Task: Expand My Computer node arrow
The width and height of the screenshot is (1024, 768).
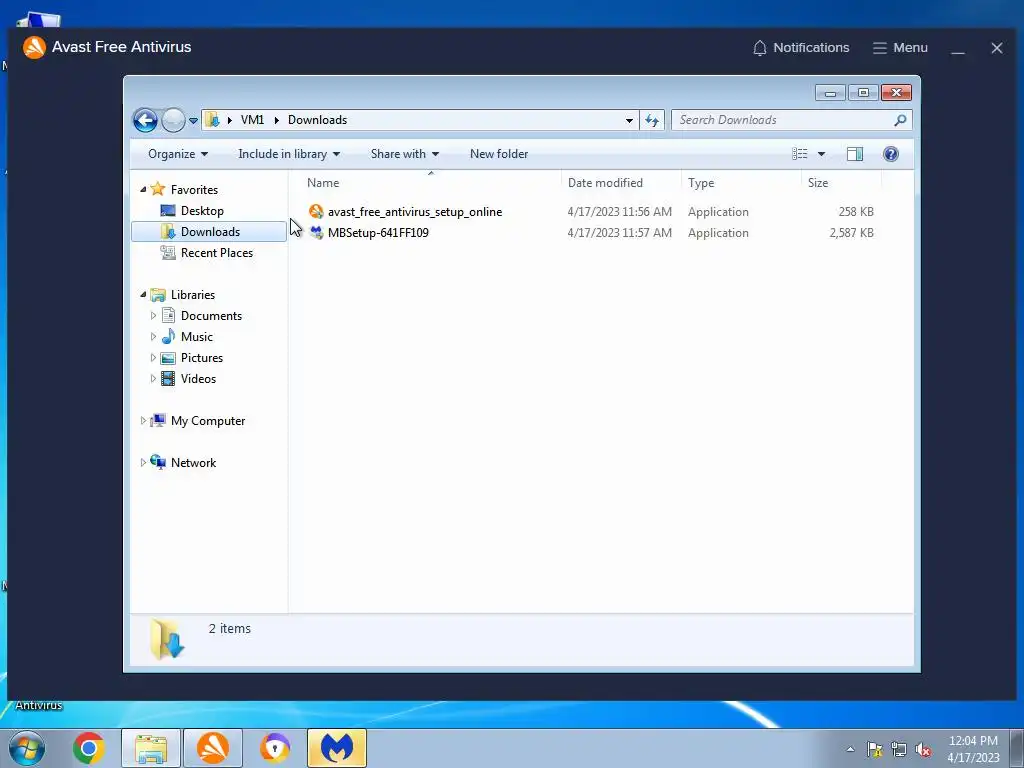Action: tap(143, 421)
